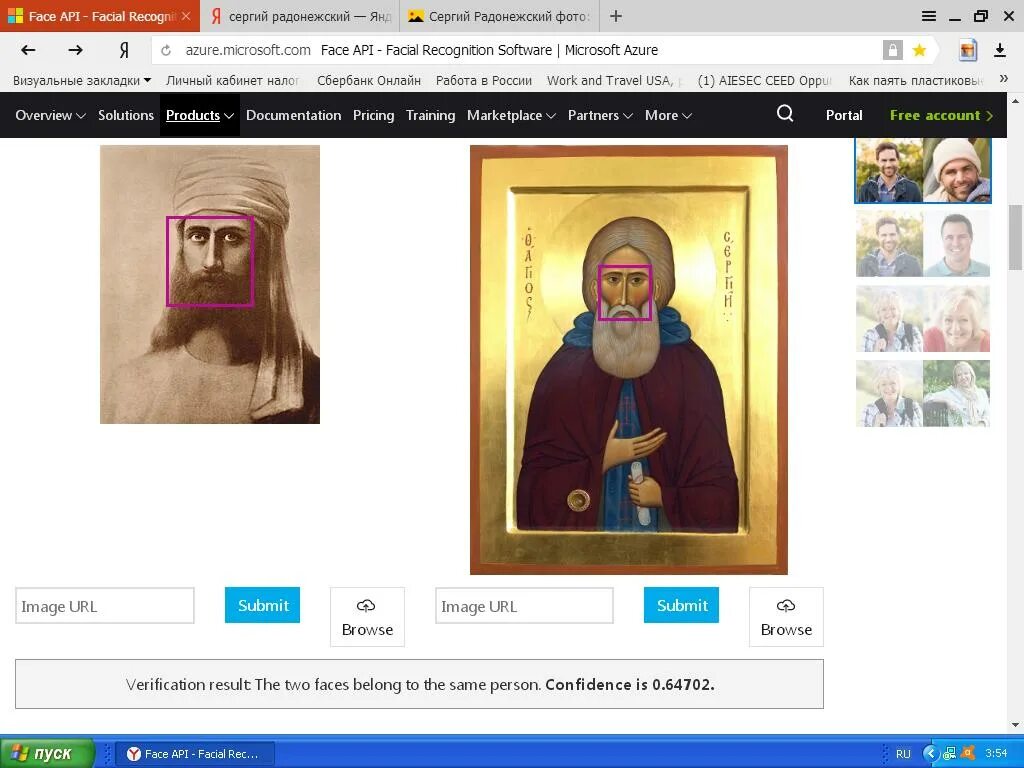Submit the left image URL
This screenshot has height=768, width=1024.
point(262,605)
